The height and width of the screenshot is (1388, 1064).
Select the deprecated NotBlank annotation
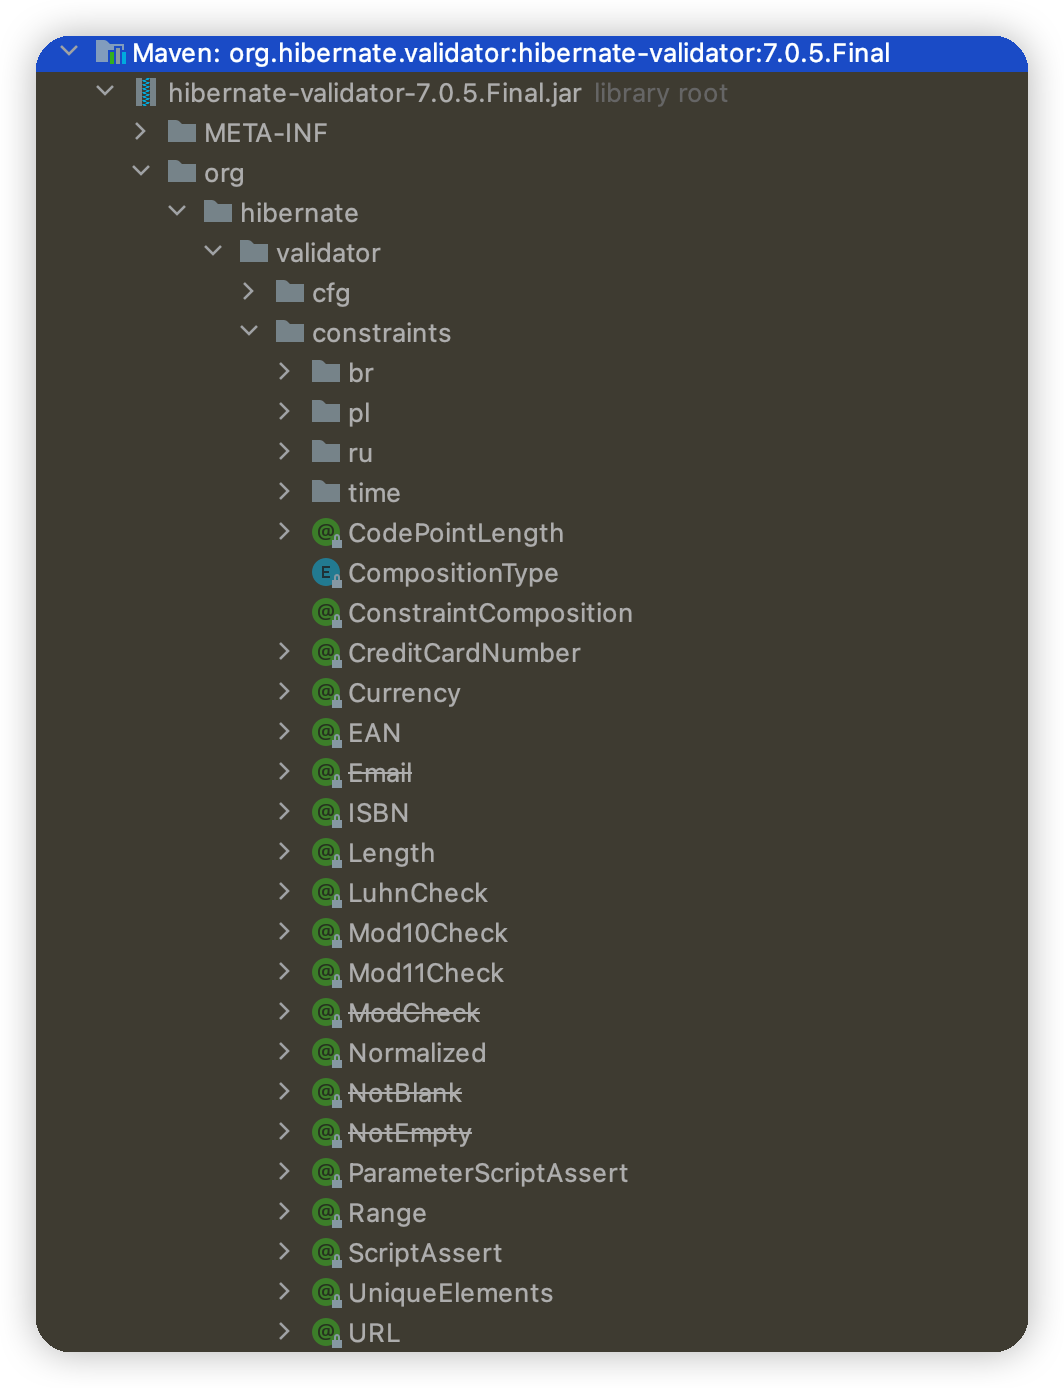404,1093
